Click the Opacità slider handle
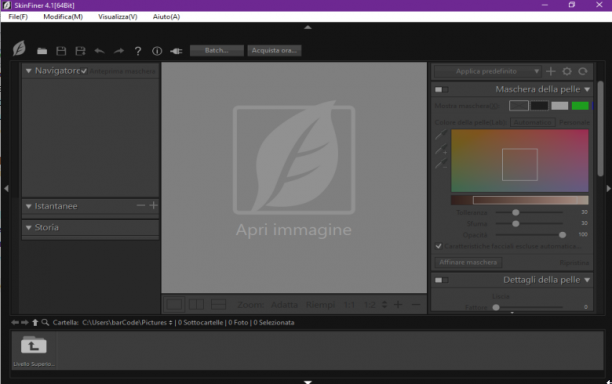The height and width of the screenshot is (384, 612). click(562, 235)
